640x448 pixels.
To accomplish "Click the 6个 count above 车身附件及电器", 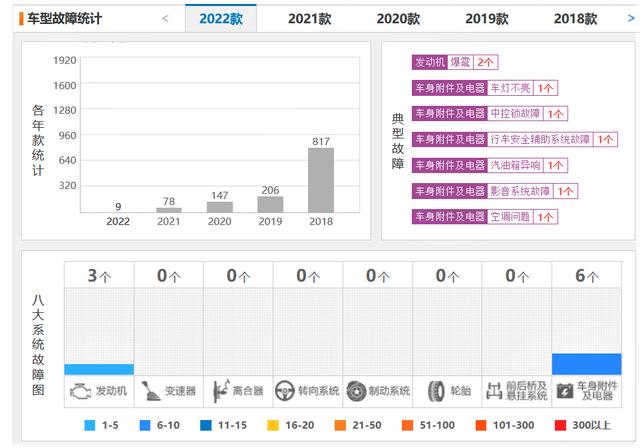I will 587,276.
